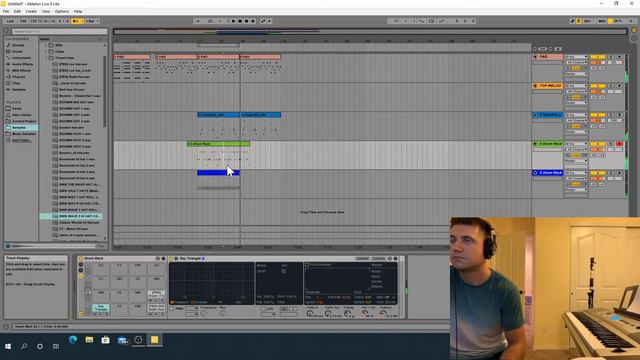Collapse the Closed Hats folder

46,58
